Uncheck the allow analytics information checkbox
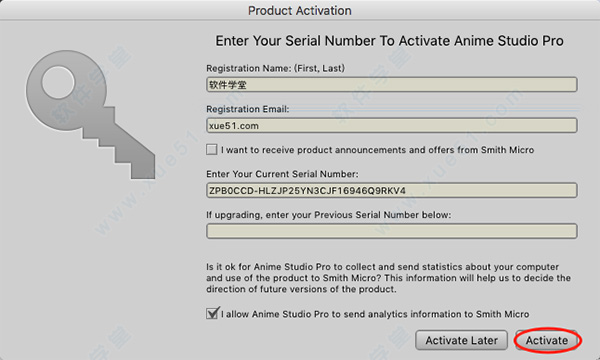The image size is (600, 360). coord(212,313)
